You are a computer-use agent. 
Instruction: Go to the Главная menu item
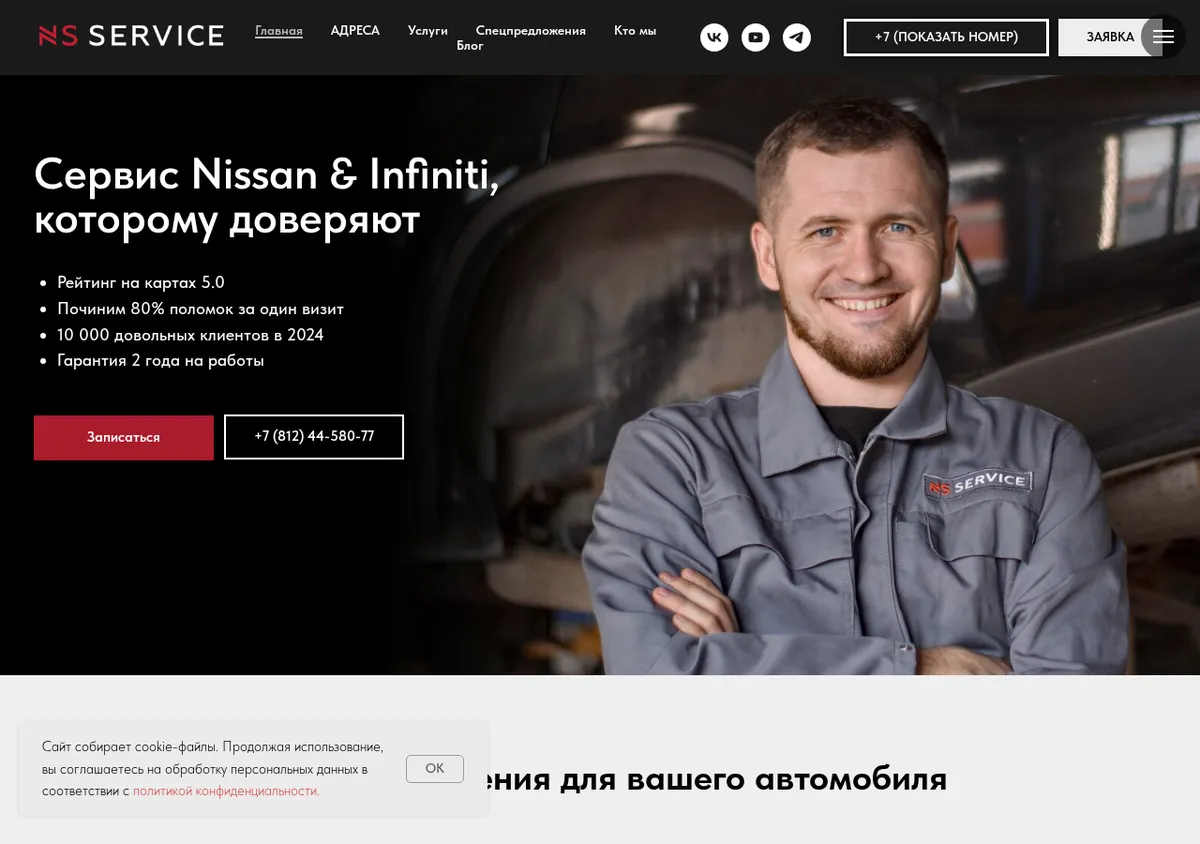click(279, 31)
